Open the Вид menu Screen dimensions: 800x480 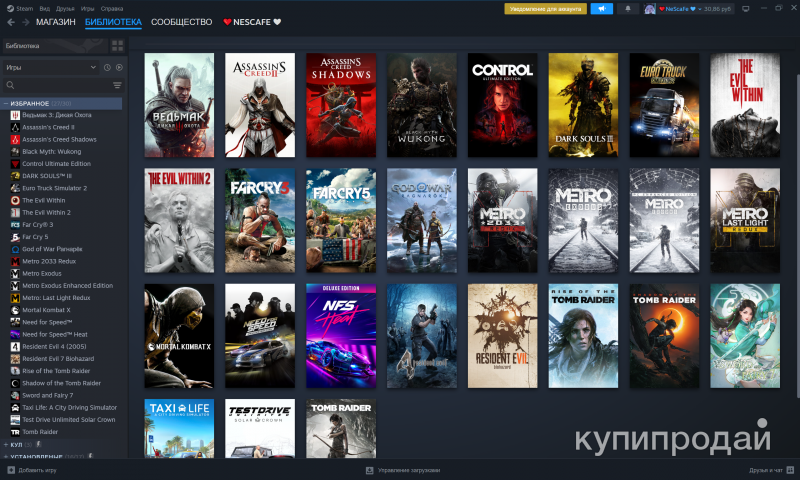click(44, 9)
